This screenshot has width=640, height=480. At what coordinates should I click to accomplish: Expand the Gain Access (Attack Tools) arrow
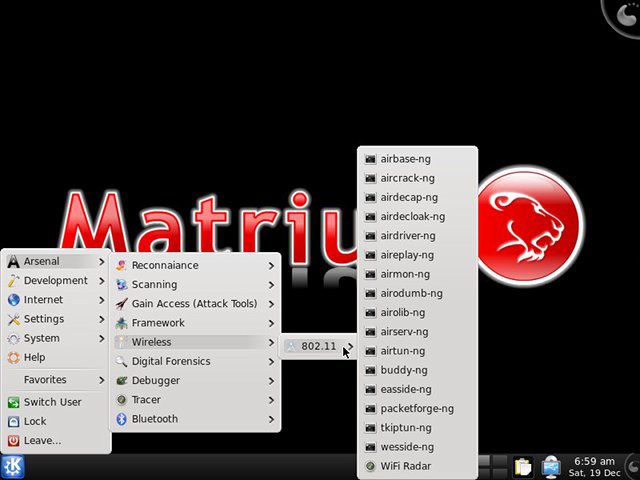click(271, 304)
